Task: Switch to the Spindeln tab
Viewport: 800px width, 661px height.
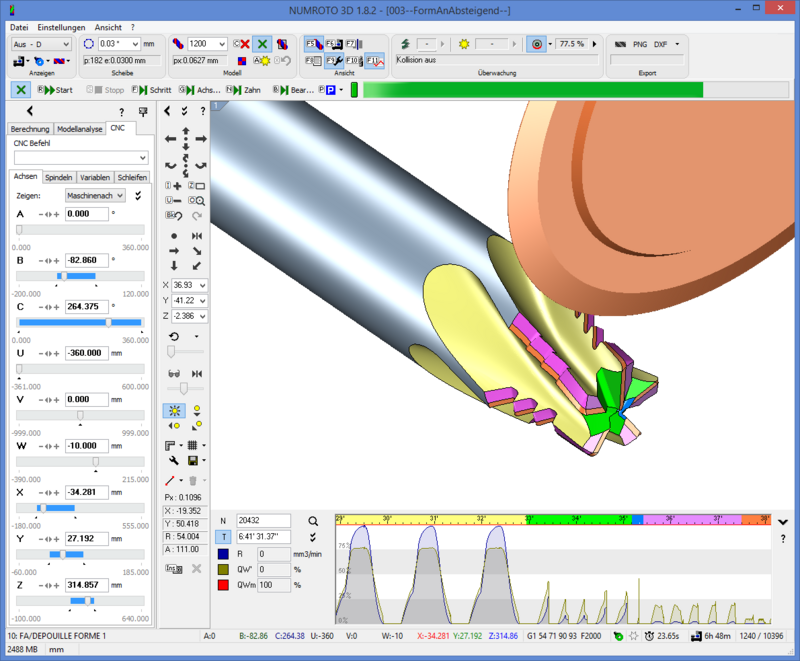Action: 59,177
